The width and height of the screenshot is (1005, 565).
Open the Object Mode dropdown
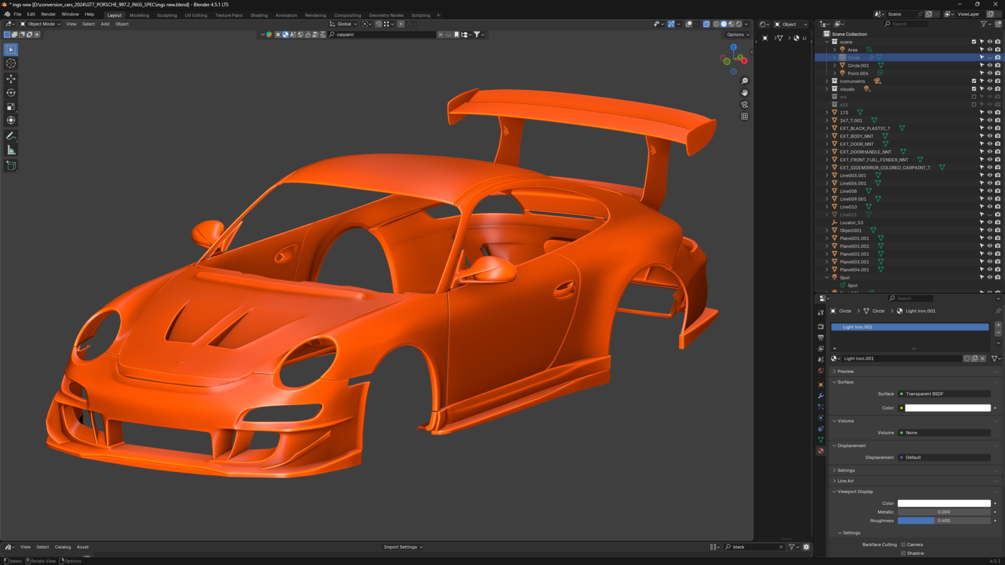tap(42, 24)
